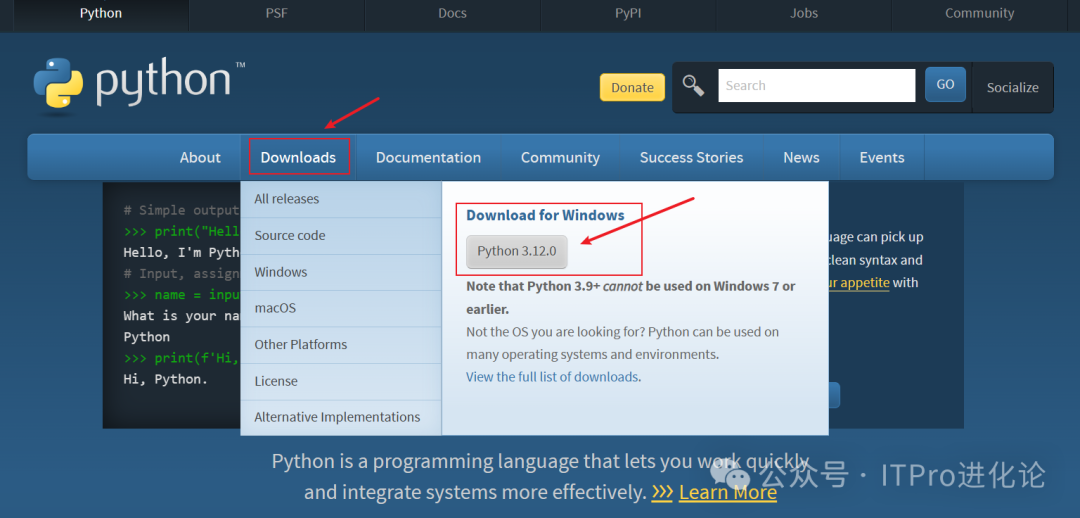This screenshot has height=518, width=1080.
Task: Click the magnifying glass search icon
Action: (694, 86)
